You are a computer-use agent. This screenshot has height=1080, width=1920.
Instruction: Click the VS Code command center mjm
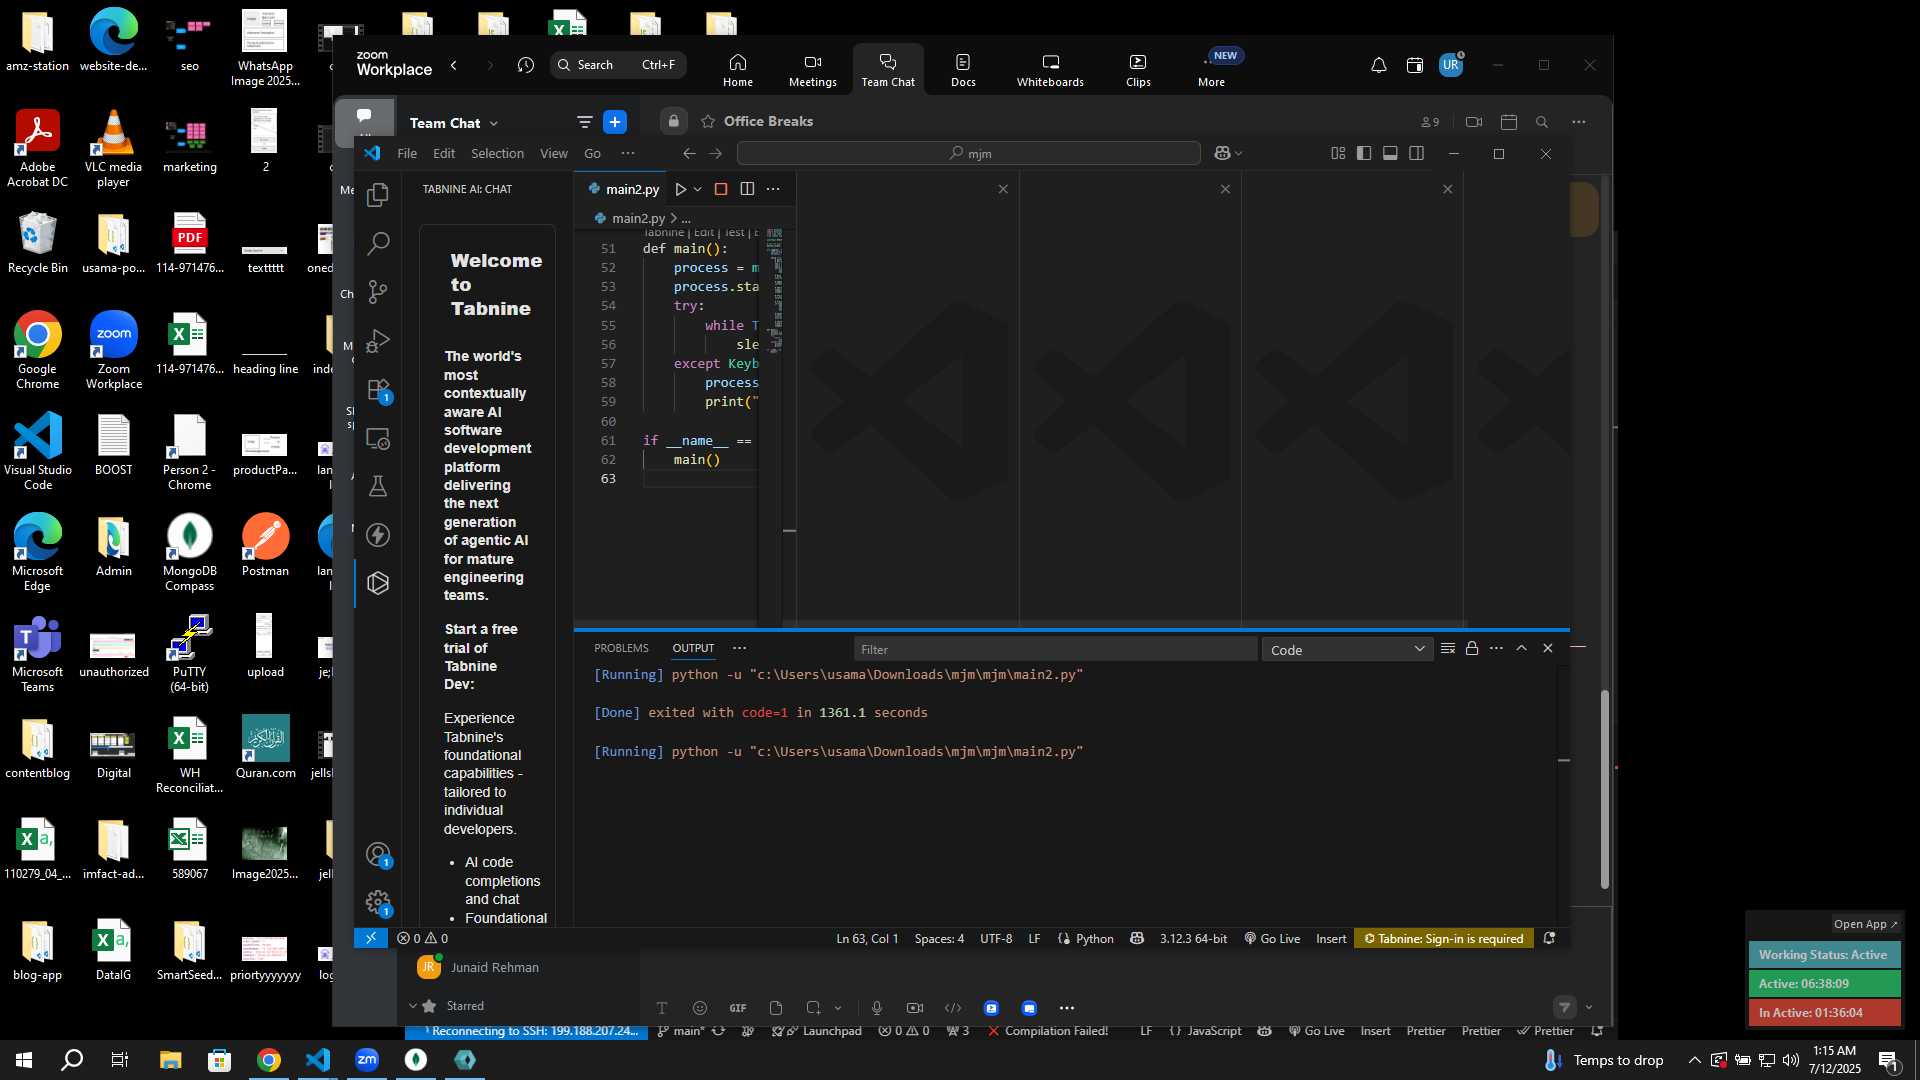tap(968, 153)
